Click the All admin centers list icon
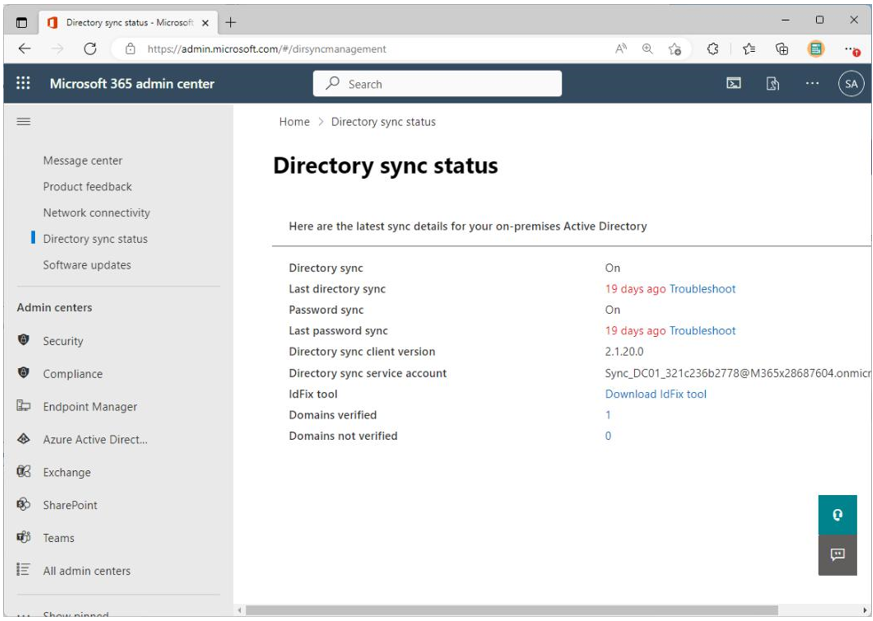The width and height of the screenshot is (873, 621). 23,569
